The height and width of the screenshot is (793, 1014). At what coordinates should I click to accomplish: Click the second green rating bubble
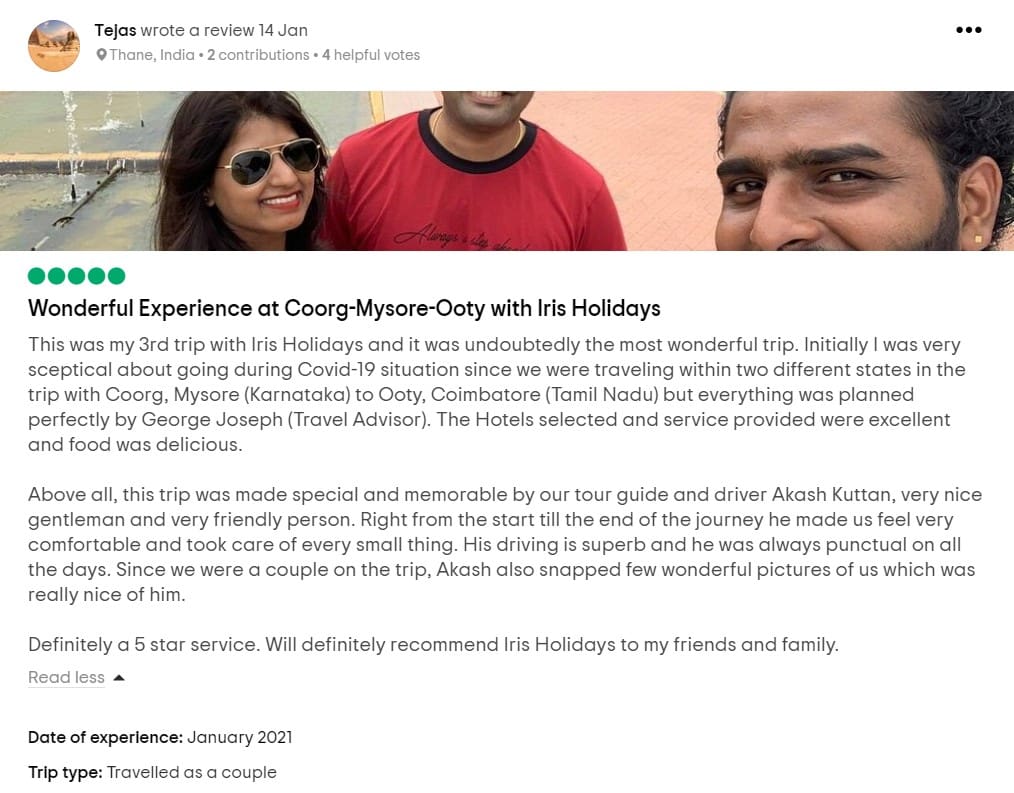(x=56, y=276)
